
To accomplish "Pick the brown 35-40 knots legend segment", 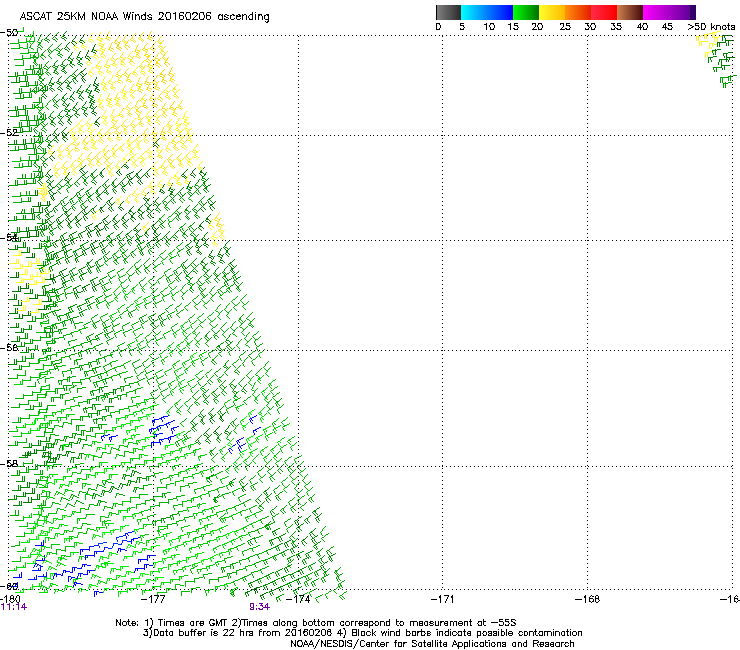I will 630,12.
